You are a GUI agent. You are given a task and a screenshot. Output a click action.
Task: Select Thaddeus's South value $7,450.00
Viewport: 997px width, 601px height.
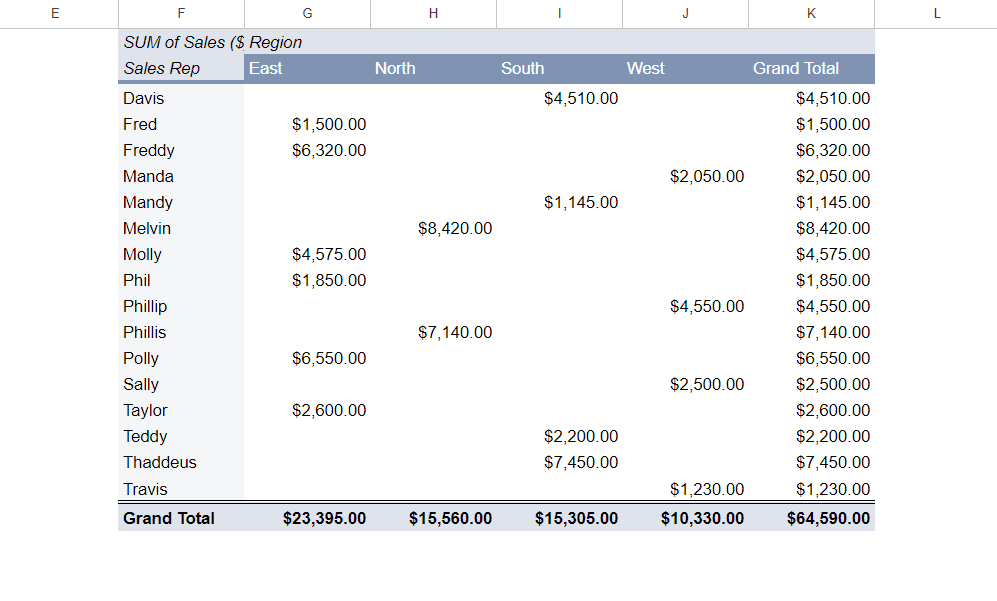[x=559, y=462]
